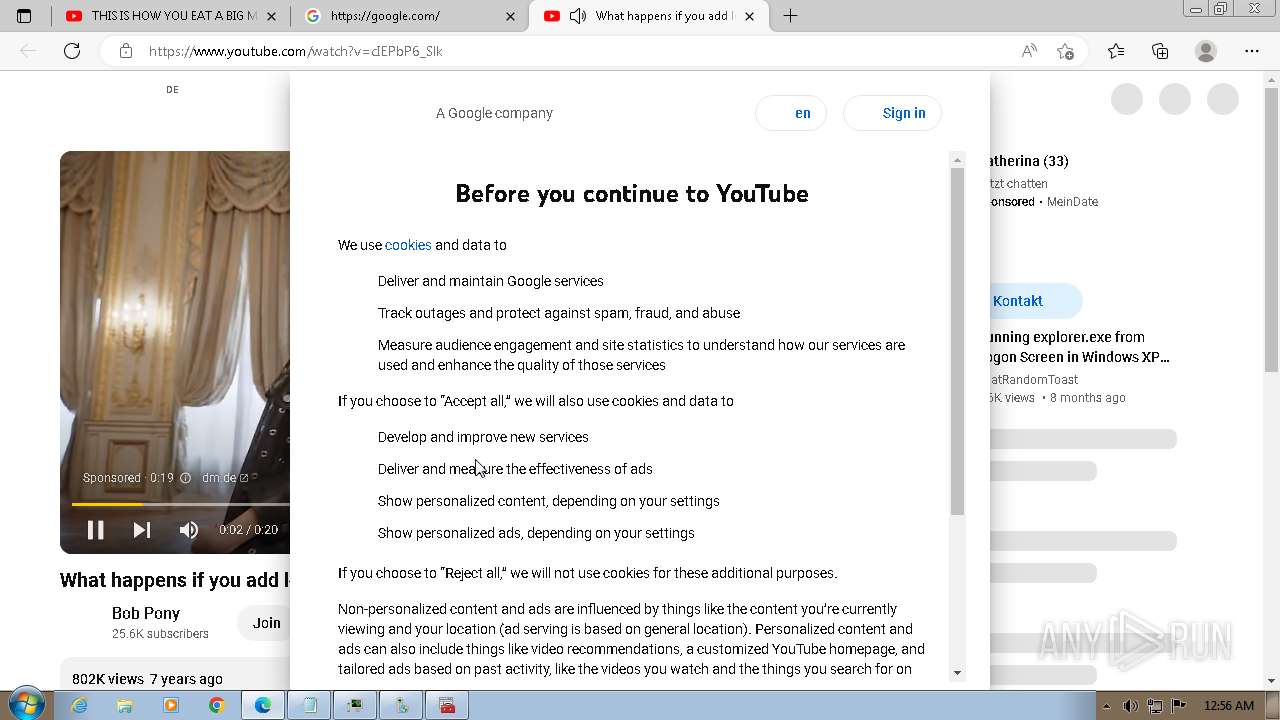Open the browser profile avatar
The image size is (1280, 720).
tap(1206, 51)
